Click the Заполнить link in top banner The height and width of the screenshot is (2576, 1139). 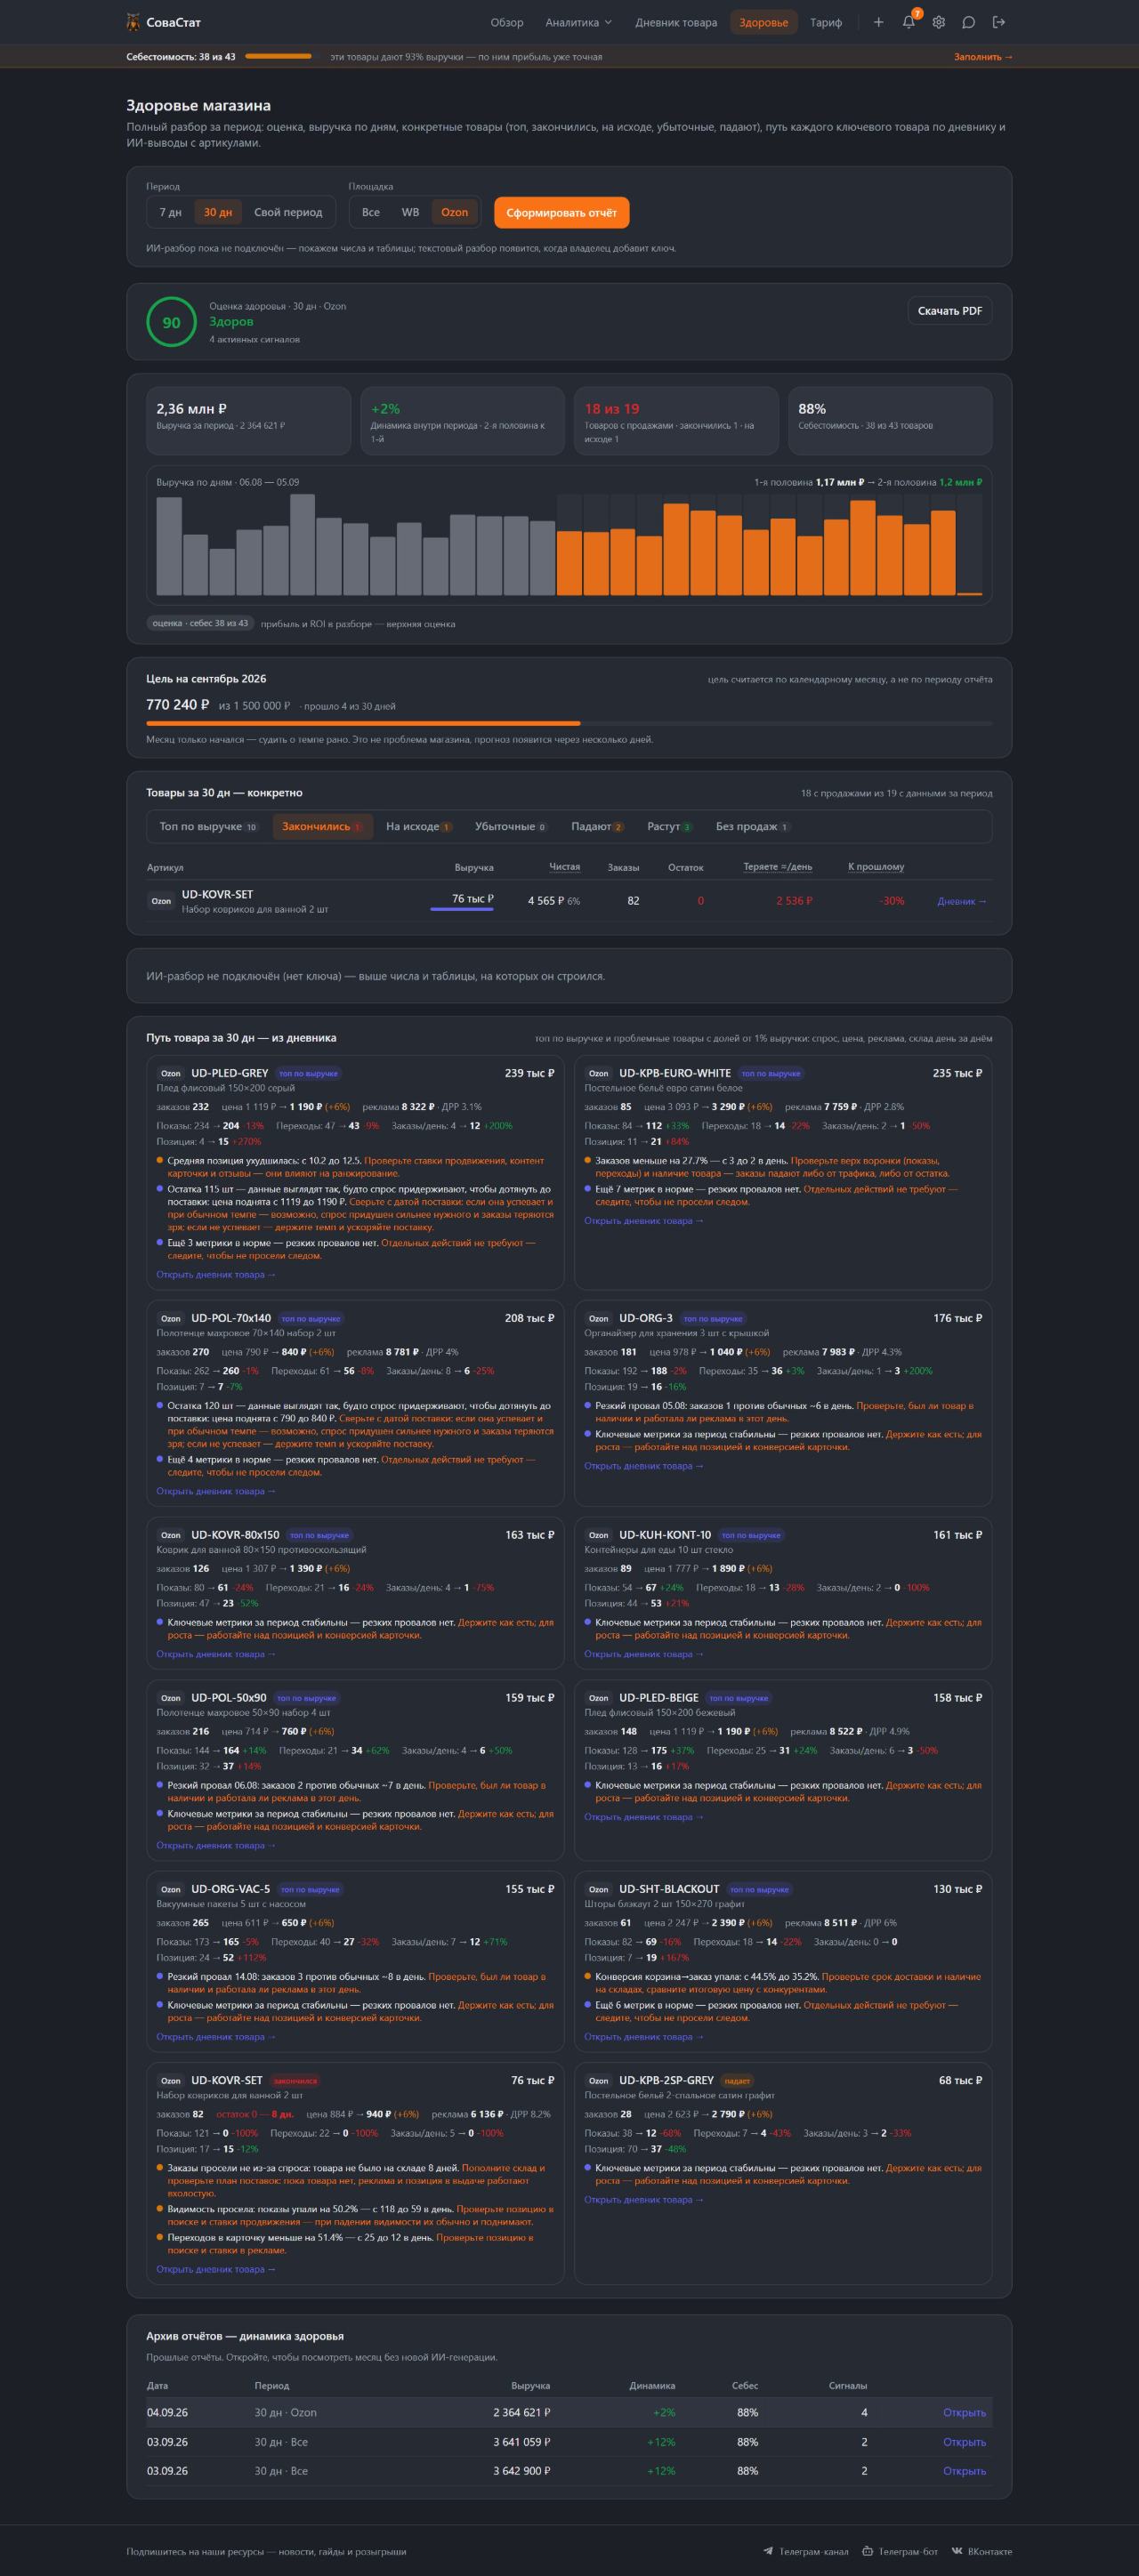[982, 57]
